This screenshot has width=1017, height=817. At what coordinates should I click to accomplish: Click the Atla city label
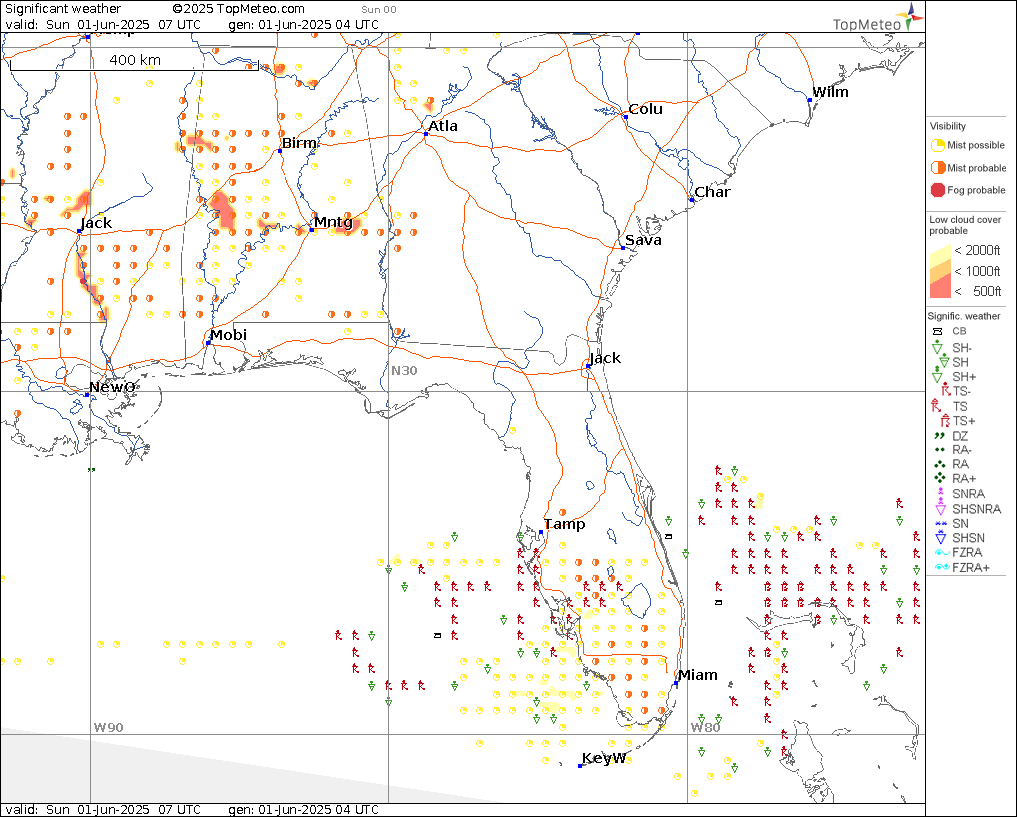pyautogui.click(x=443, y=126)
